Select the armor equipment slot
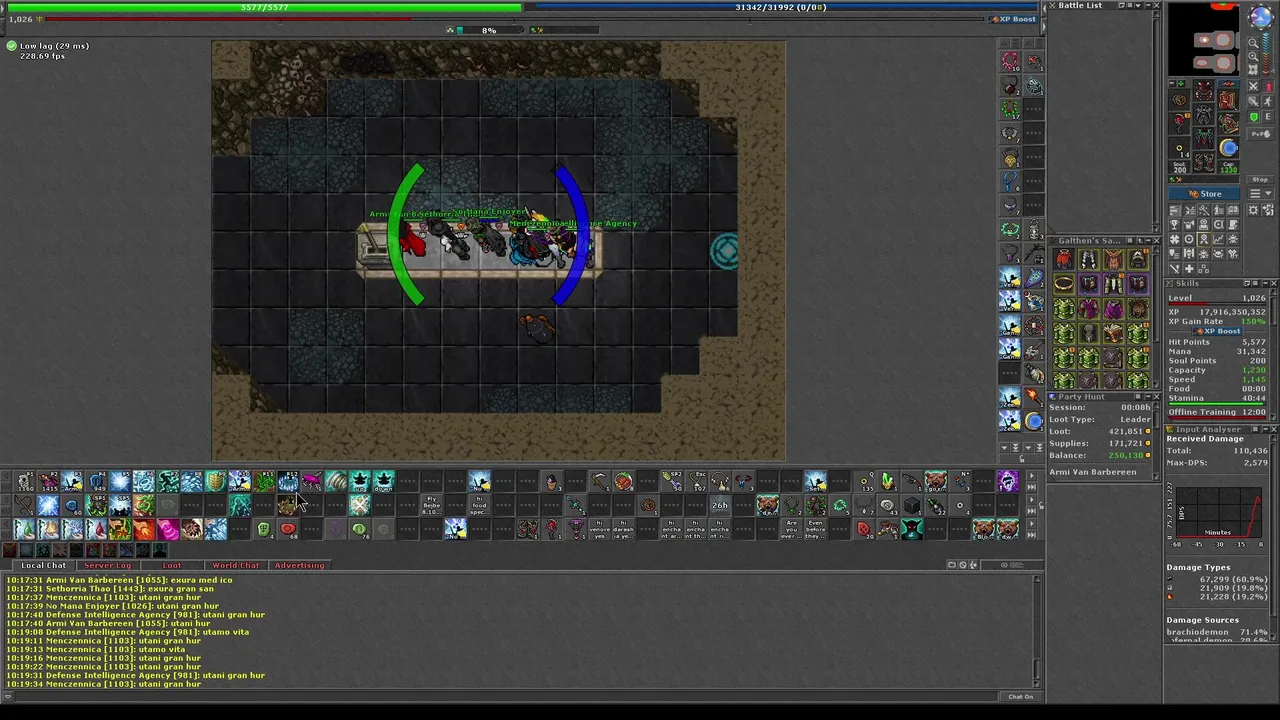This screenshot has width=1280, height=720. [x=1203, y=113]
